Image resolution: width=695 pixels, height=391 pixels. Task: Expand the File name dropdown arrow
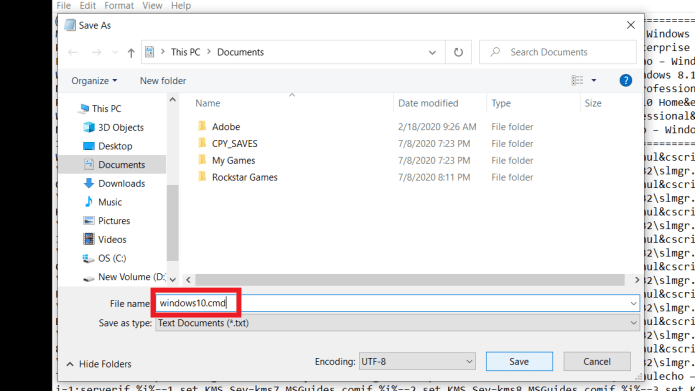[x=633, y=303]
